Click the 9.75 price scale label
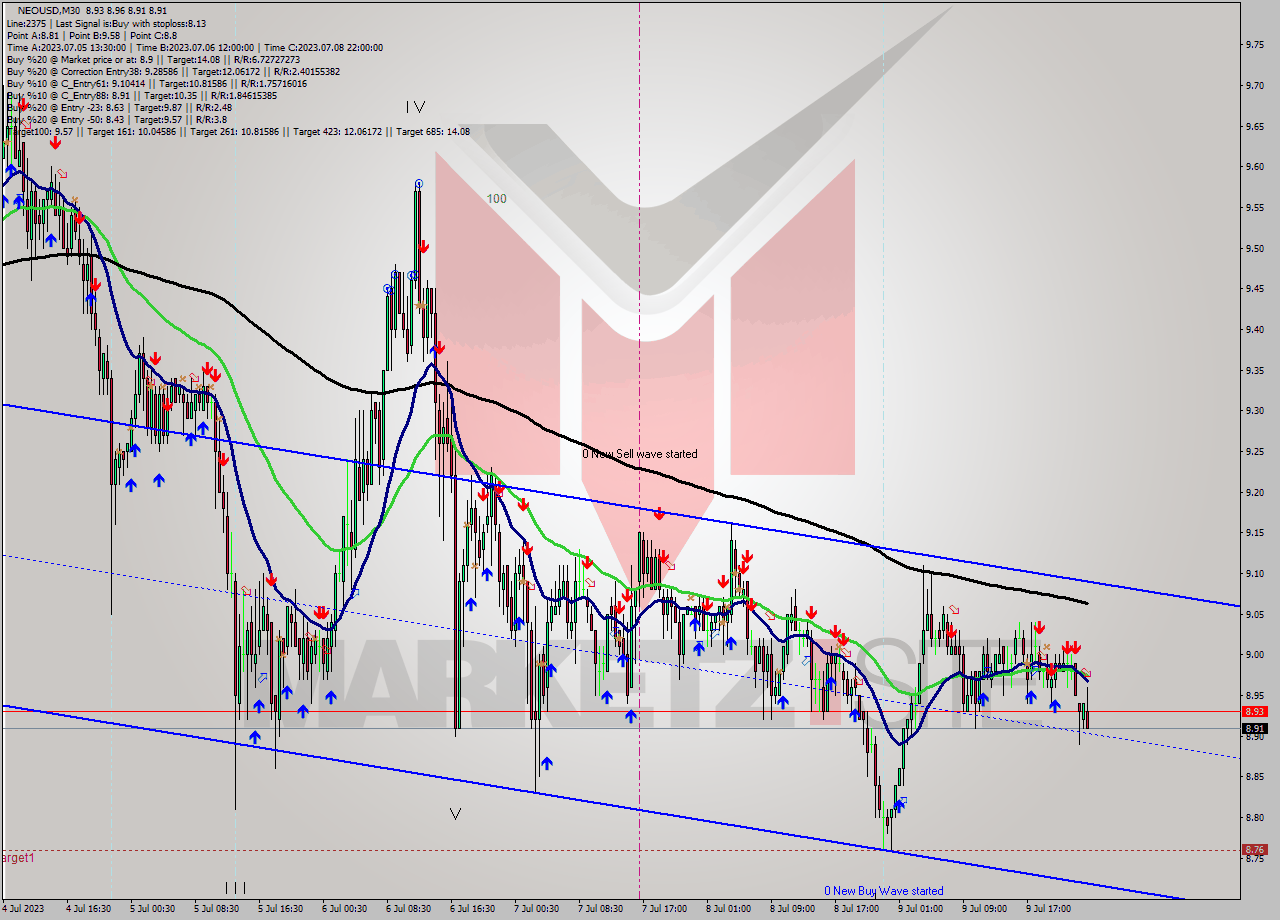The height and width of the screenshot is (920, 1280). [1256, 44]
